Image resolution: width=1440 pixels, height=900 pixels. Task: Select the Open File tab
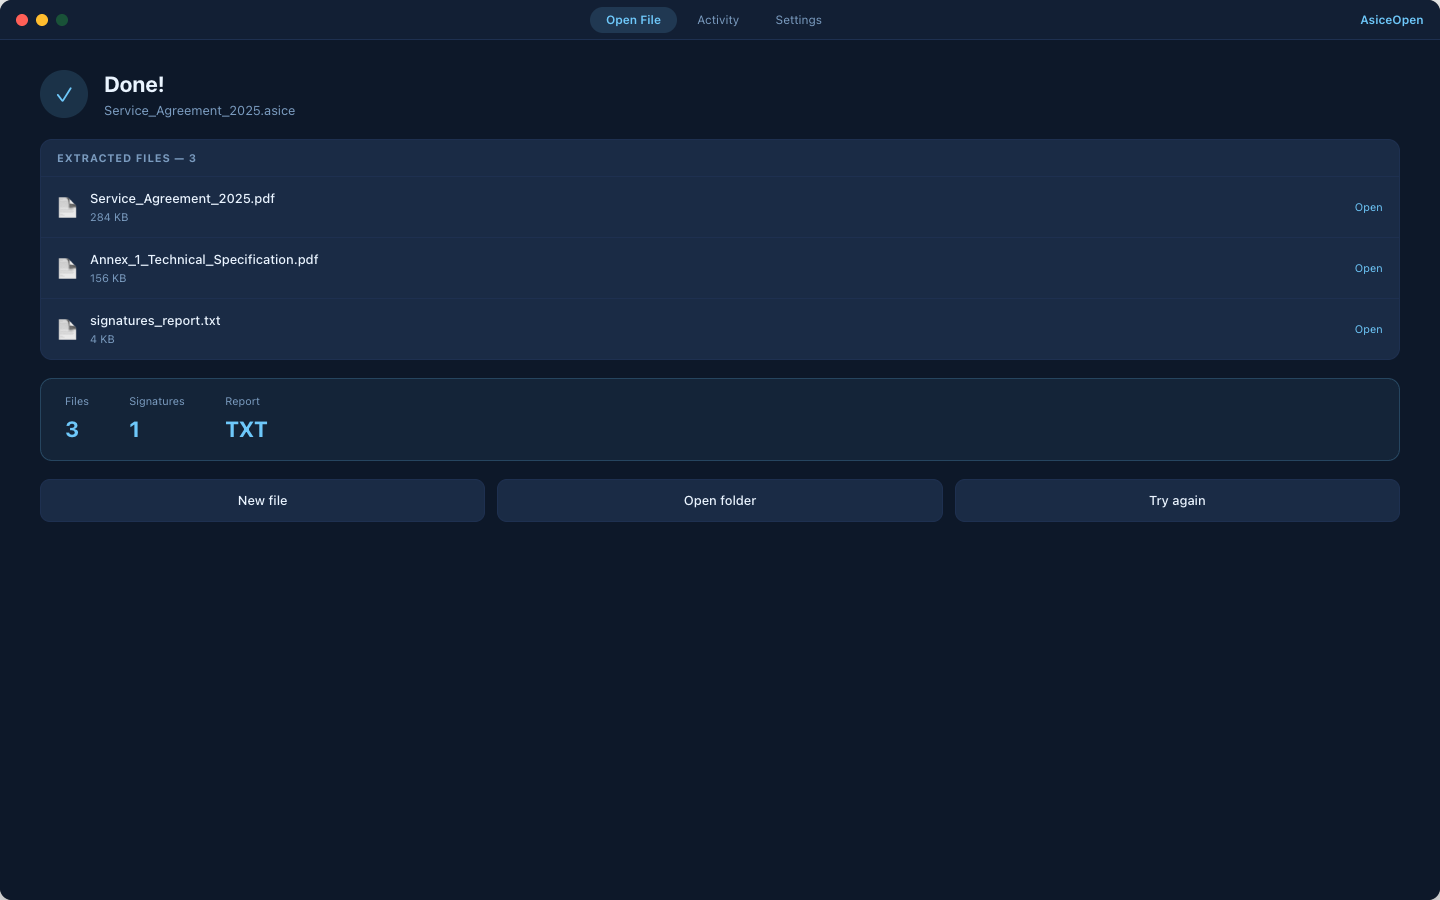tap(633, 20)
